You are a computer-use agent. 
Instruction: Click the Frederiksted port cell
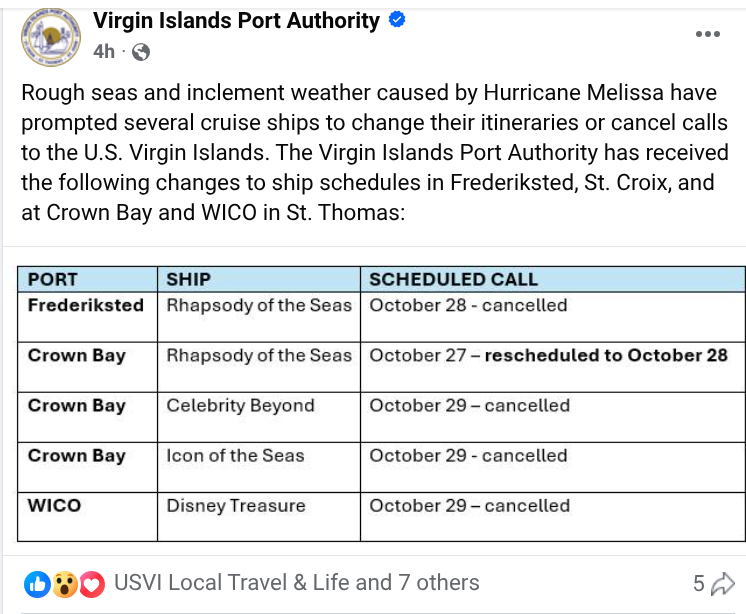tap(86, 305)
